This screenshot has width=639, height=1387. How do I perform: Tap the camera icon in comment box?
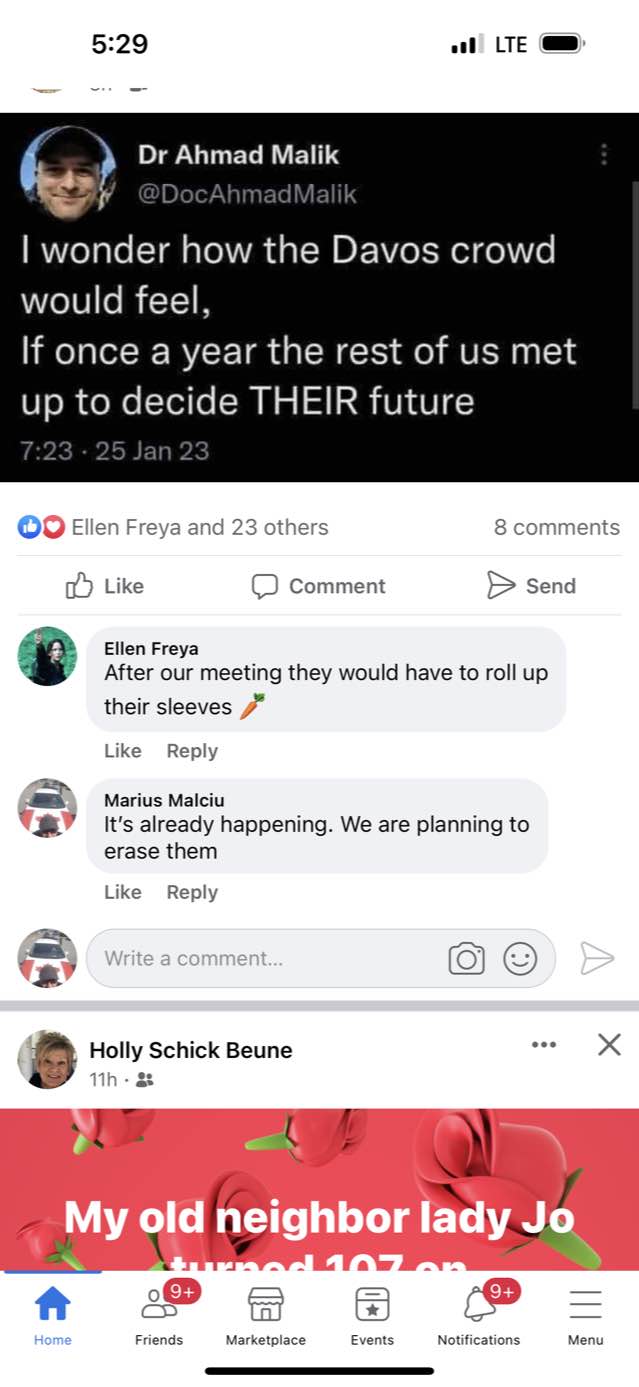click(x=465, y=959)
